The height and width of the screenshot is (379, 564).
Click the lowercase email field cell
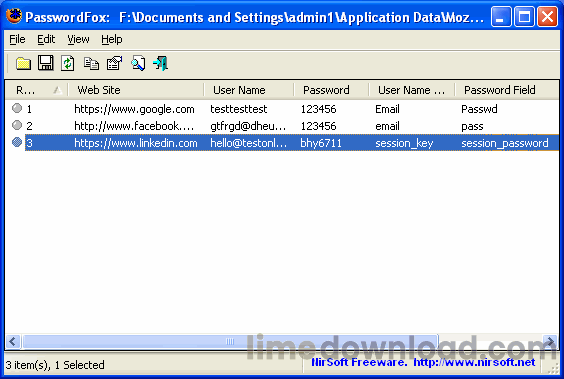(387, 126)
